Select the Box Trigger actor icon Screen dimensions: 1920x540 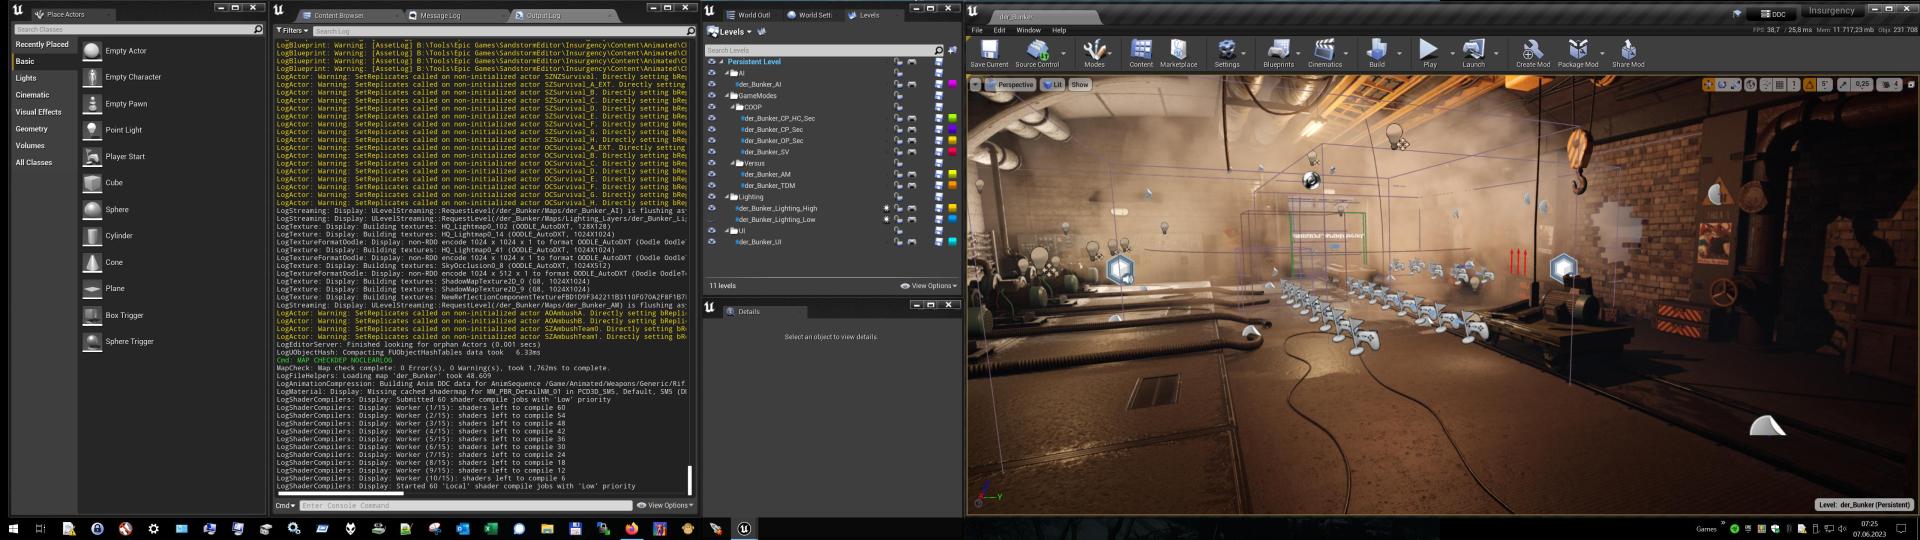[x=92, y=315]
